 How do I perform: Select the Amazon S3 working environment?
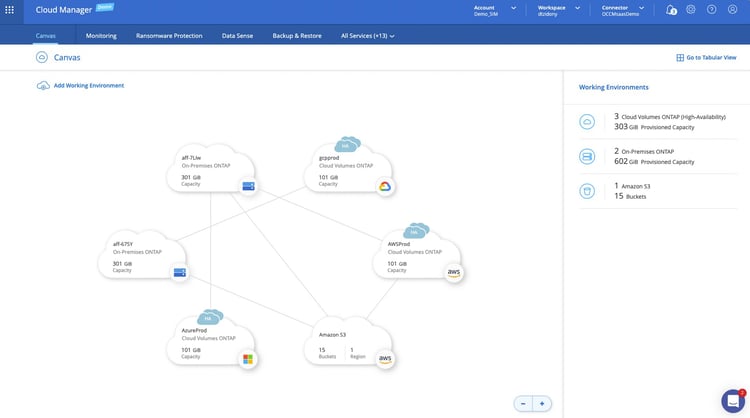345,345
